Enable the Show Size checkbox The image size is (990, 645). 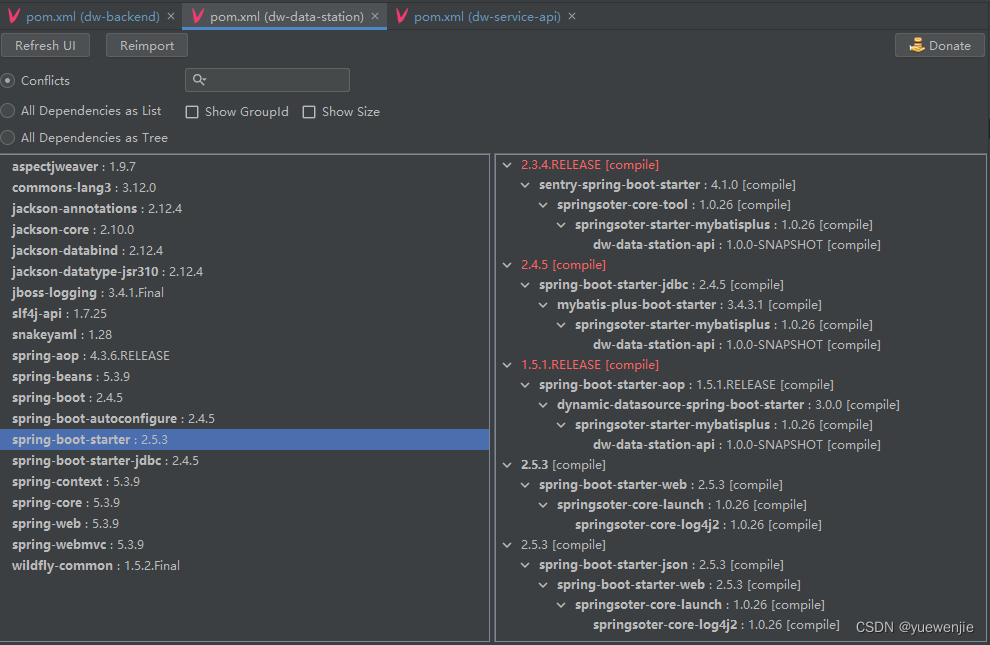point(309,112)
